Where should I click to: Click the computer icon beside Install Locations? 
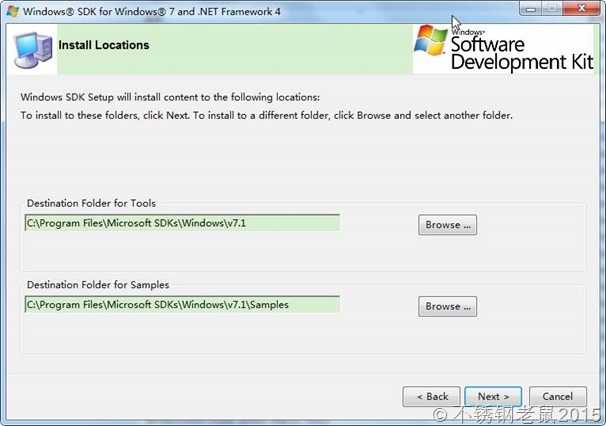pos(33,50)
